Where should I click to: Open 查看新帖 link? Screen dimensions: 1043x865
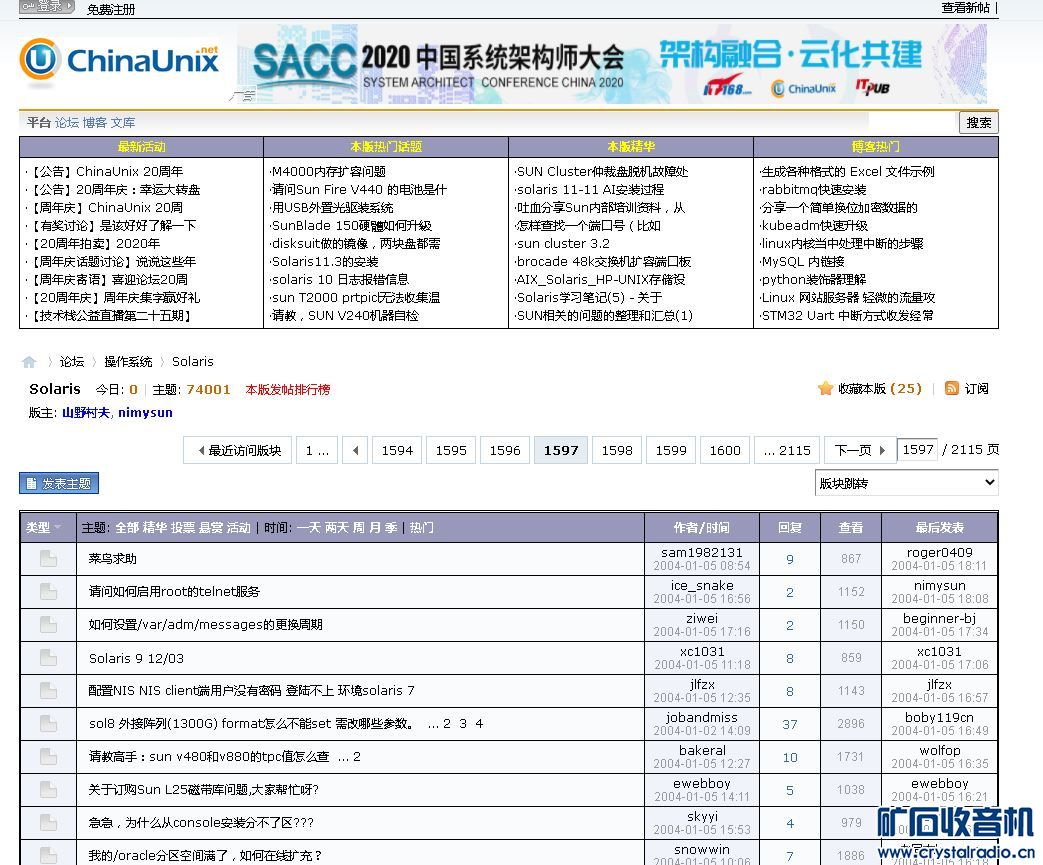coord(966,8)
